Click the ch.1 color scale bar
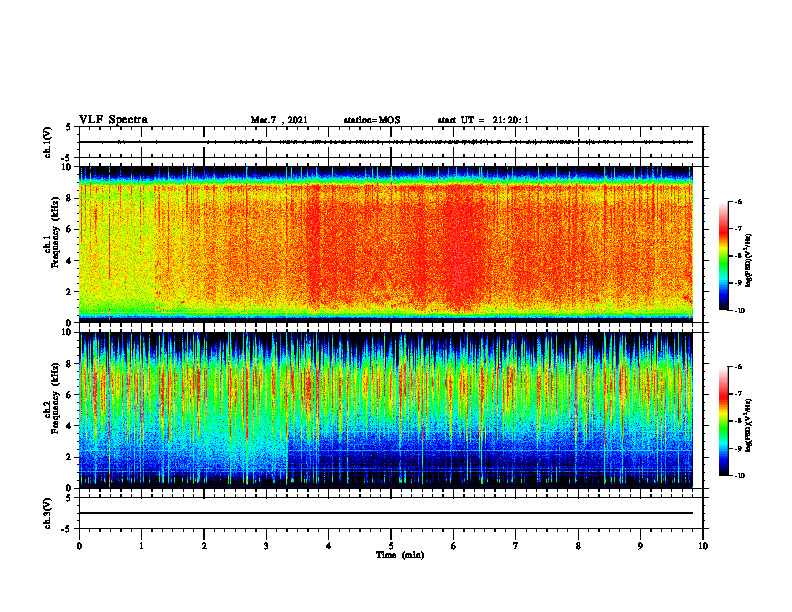The image size is (792, 612). tap(723, 256)
